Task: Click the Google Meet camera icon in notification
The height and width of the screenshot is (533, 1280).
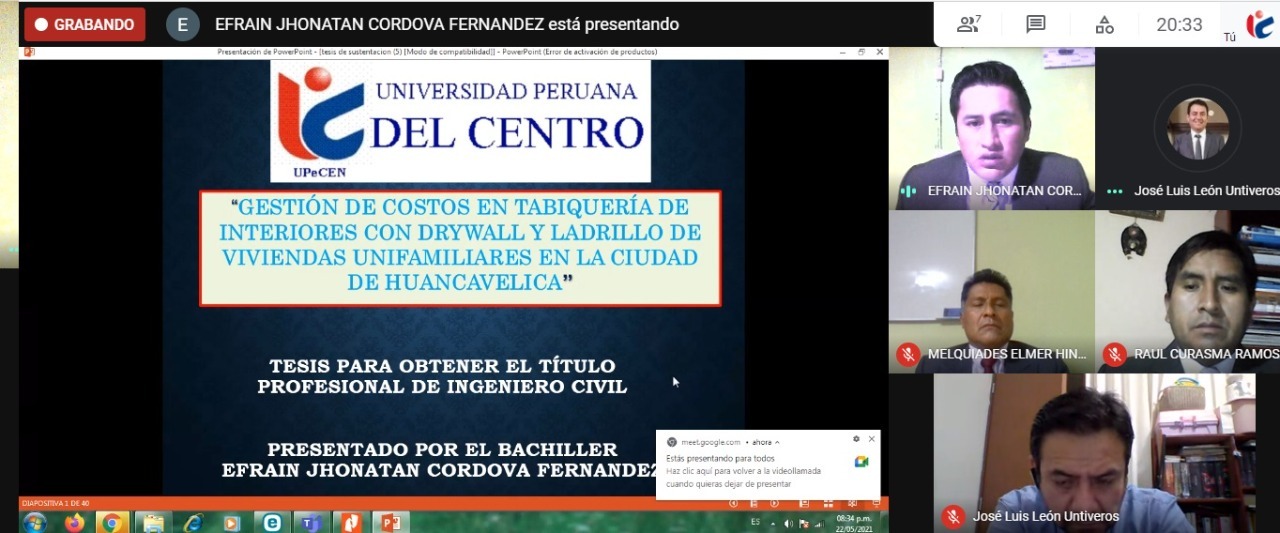Action: [861, 461]
